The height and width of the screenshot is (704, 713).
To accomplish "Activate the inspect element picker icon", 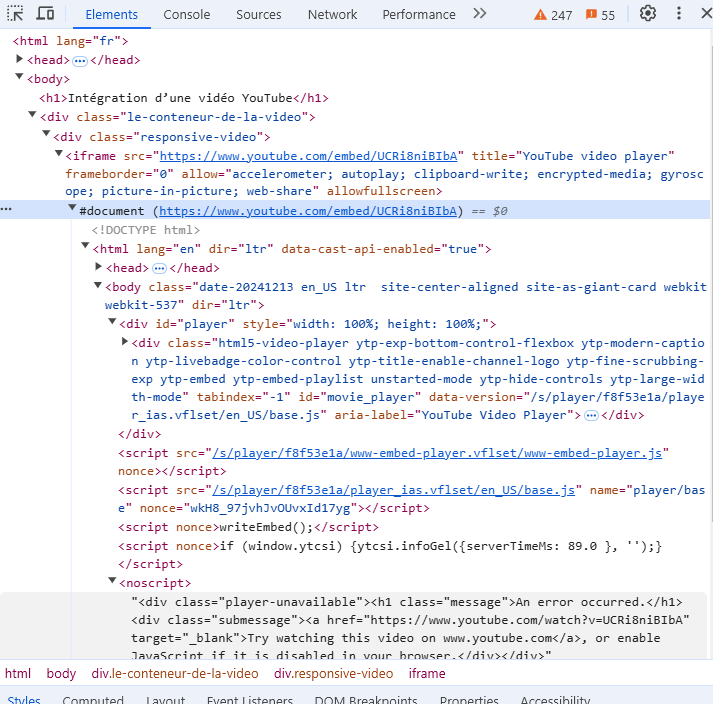I will click(x=16, y=14).
